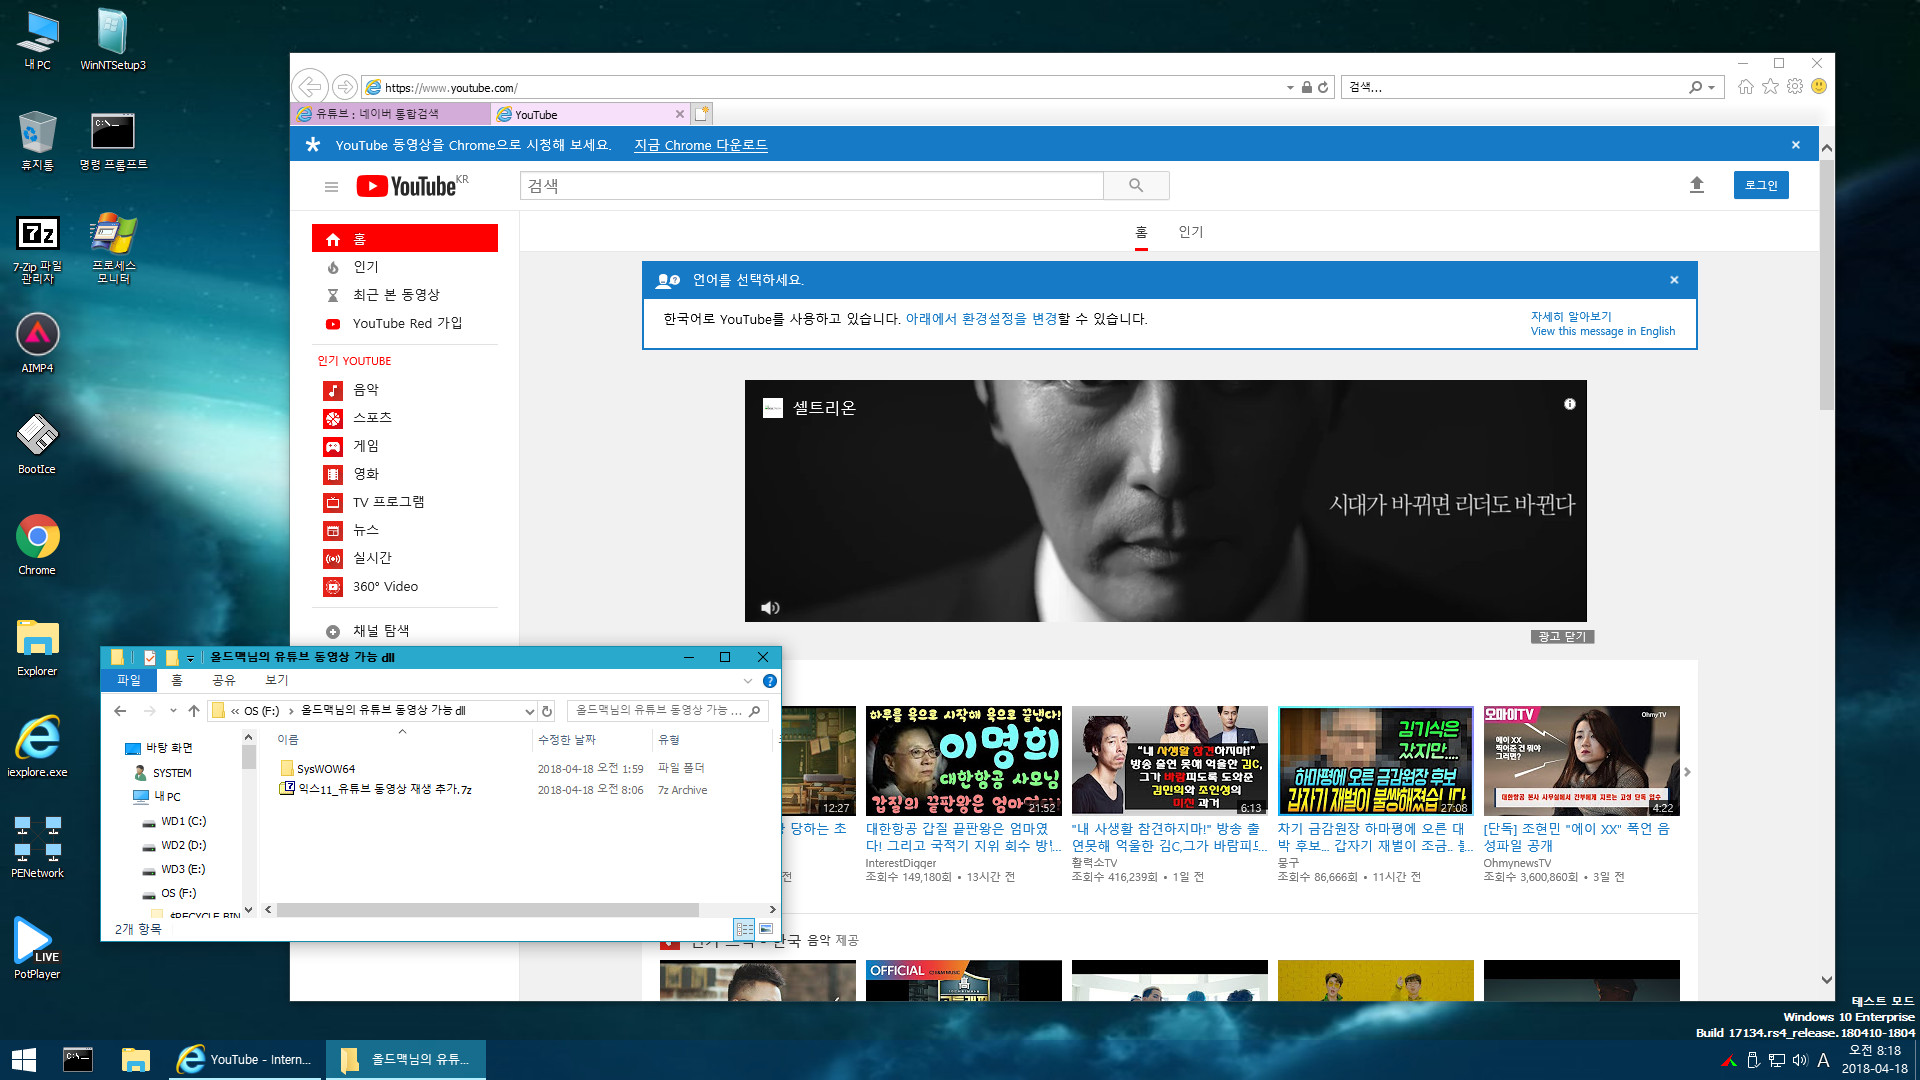Click the ad info icon on video

pos(1570,404)
